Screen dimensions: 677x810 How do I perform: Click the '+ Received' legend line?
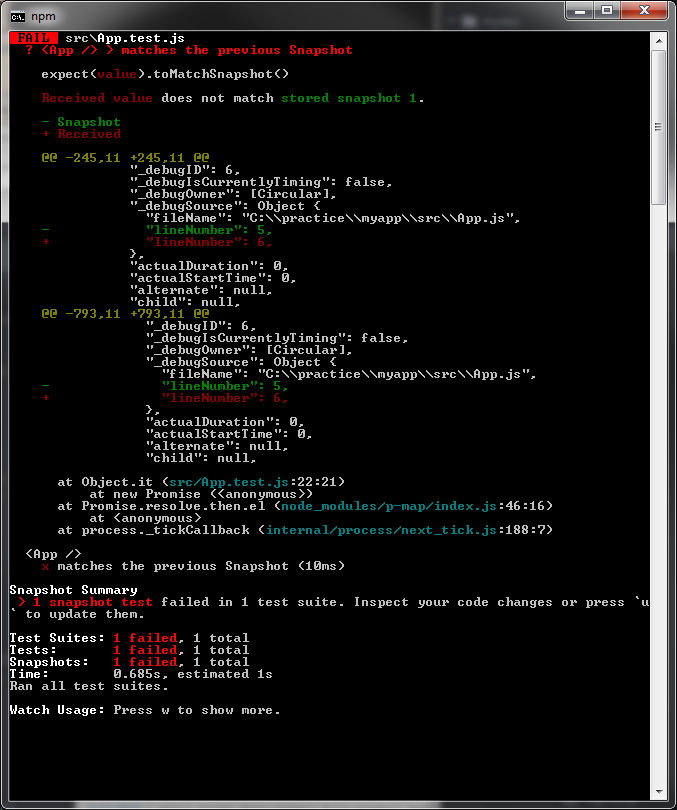pyautogui.click(x=81, y=134)
